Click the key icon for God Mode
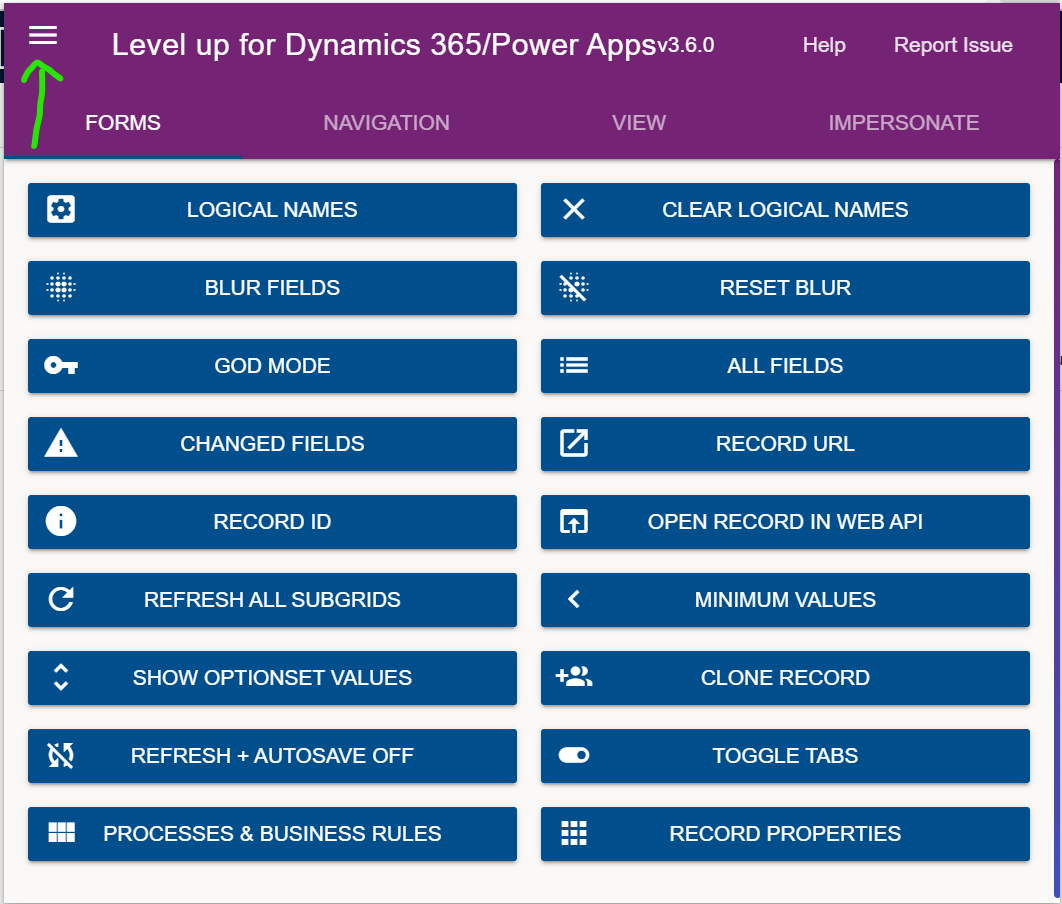Image resolution: width=1062 pixels, height=904 pixels. tap(60, 366)
